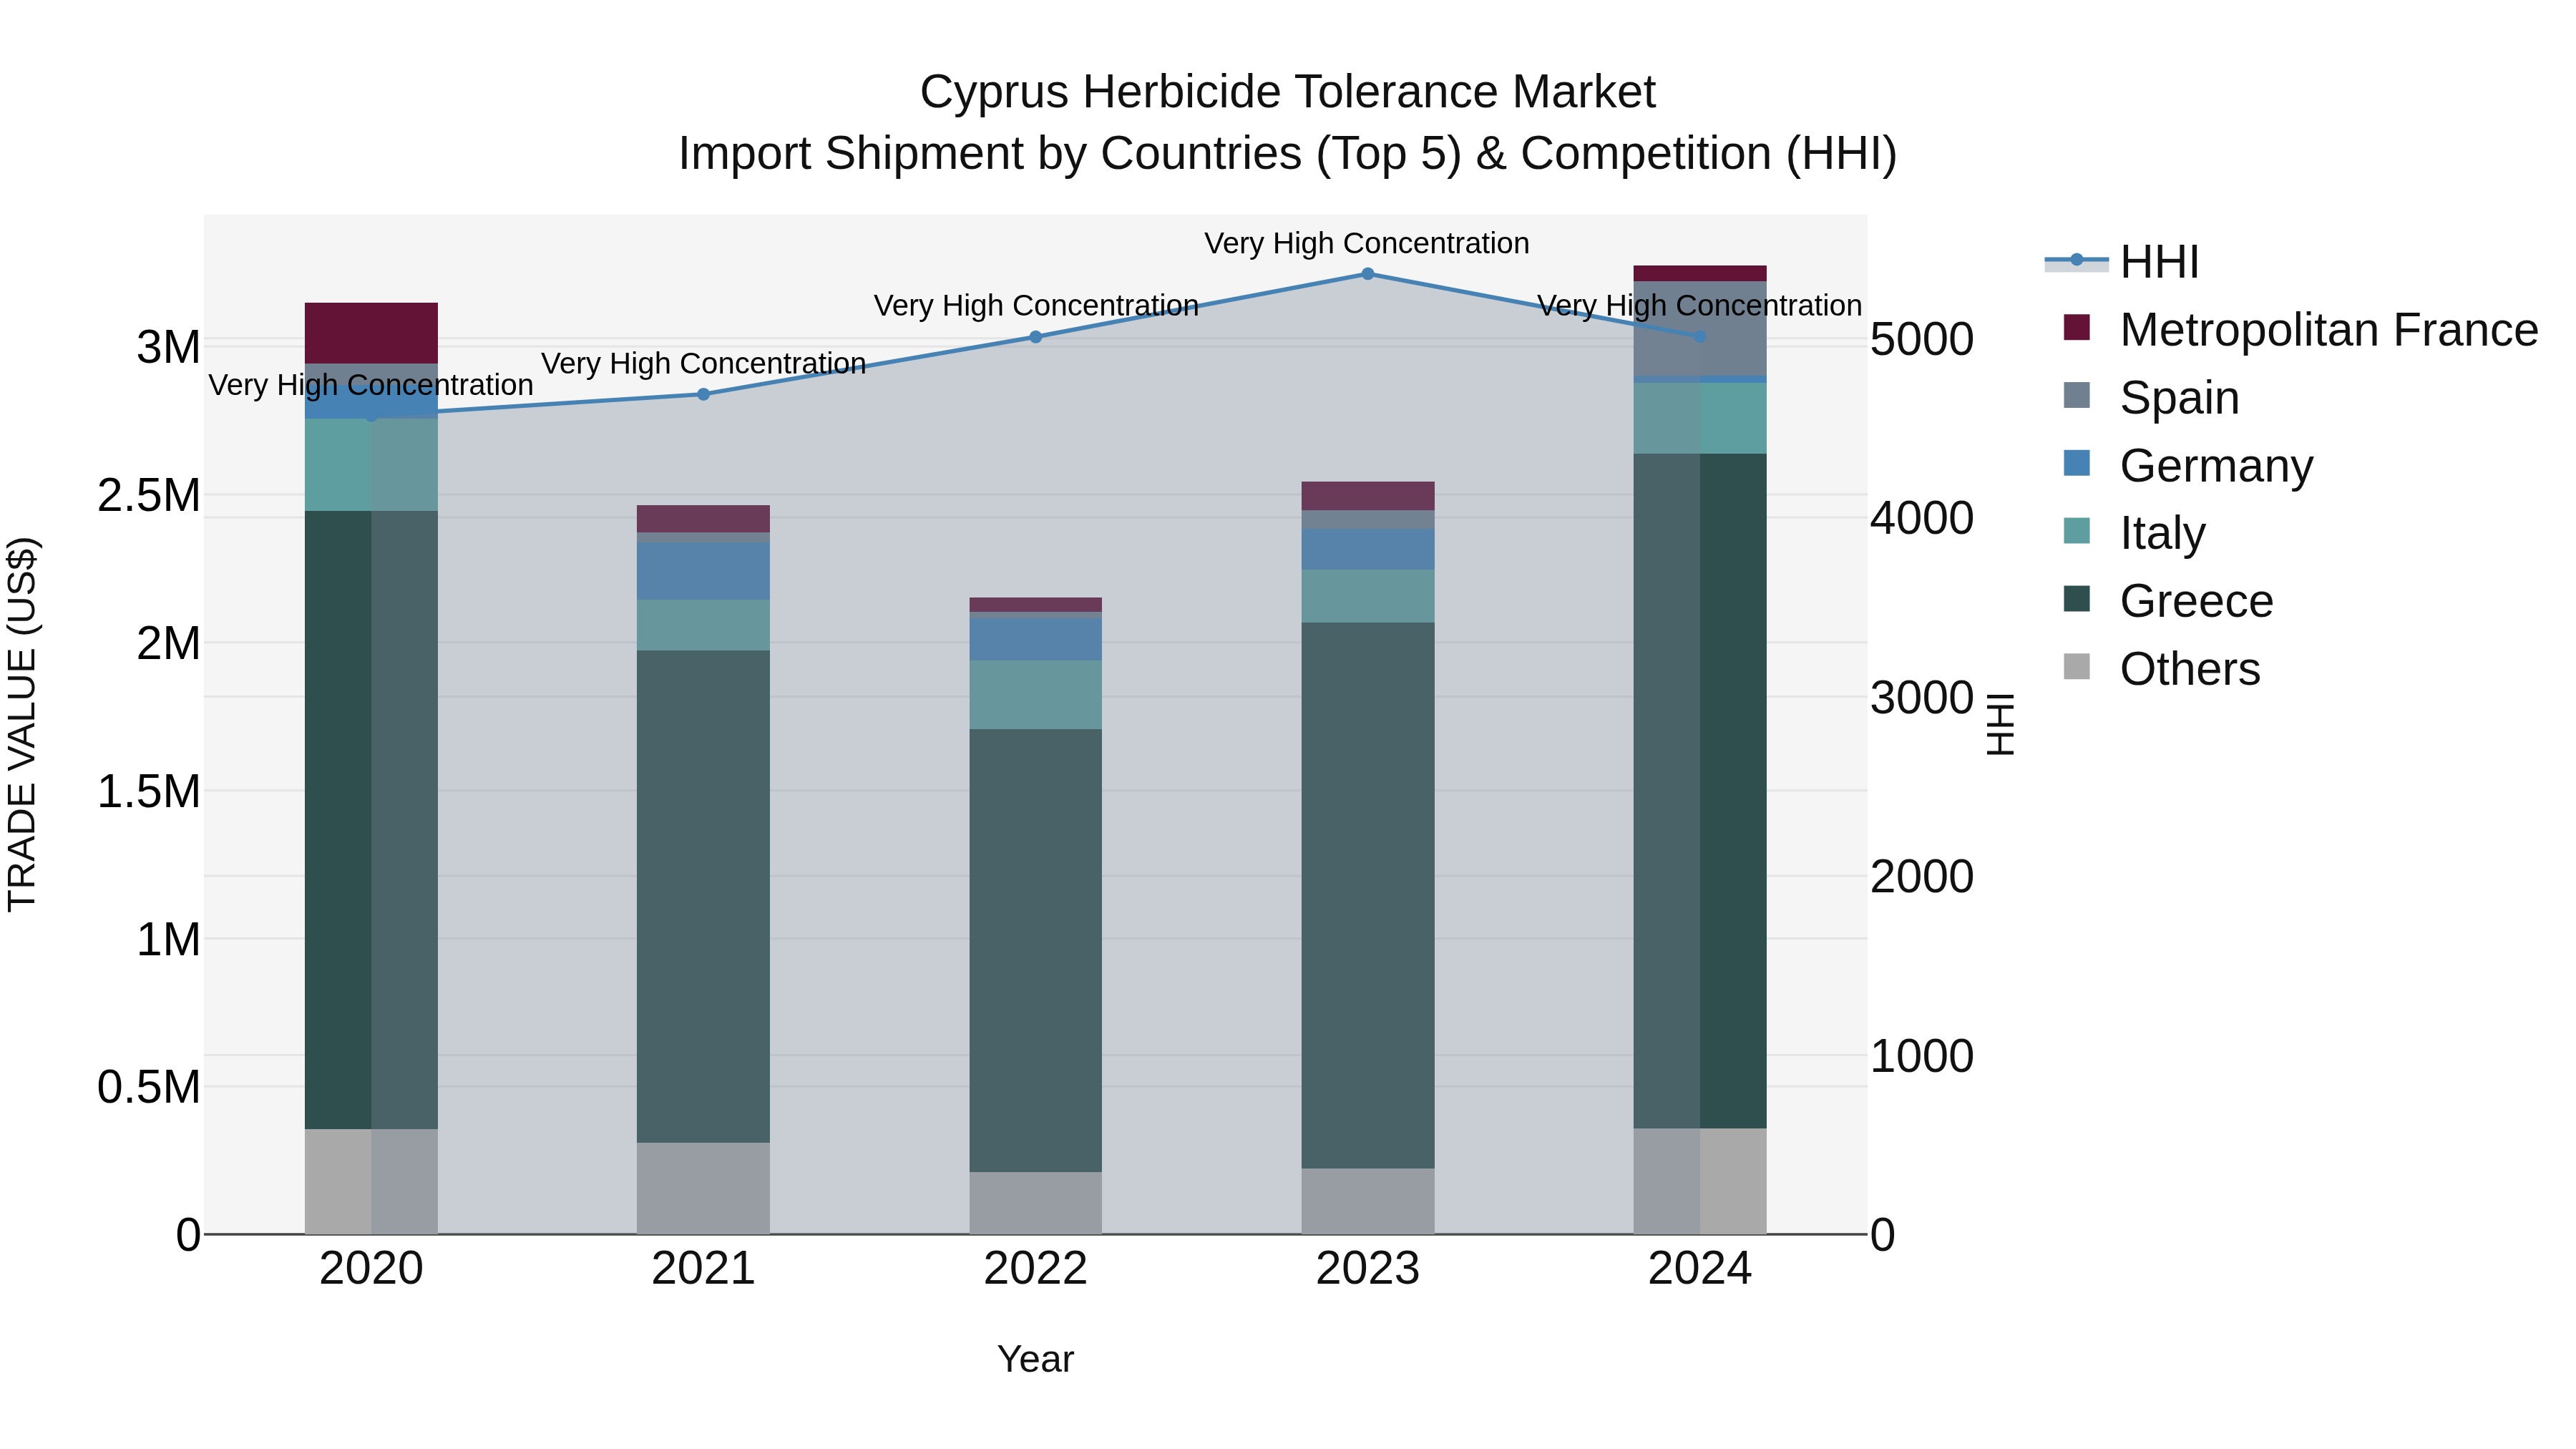Click the 0.5M trade value tick
The width and height of the screenshot is (2576, 1449).
click(x=149, y=1088)
